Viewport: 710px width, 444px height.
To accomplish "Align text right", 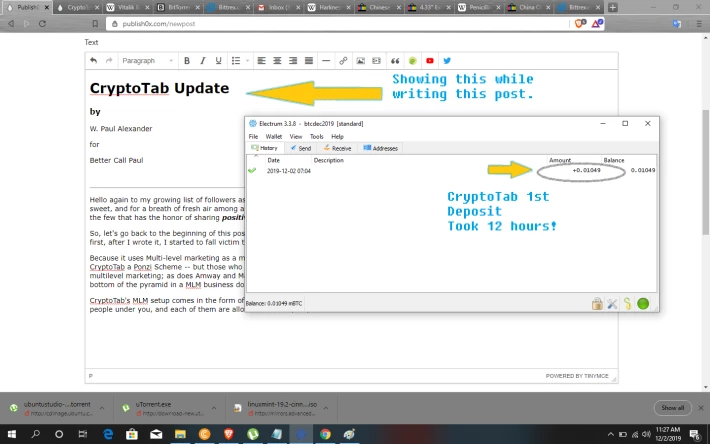I will click(x=293, y=61).
